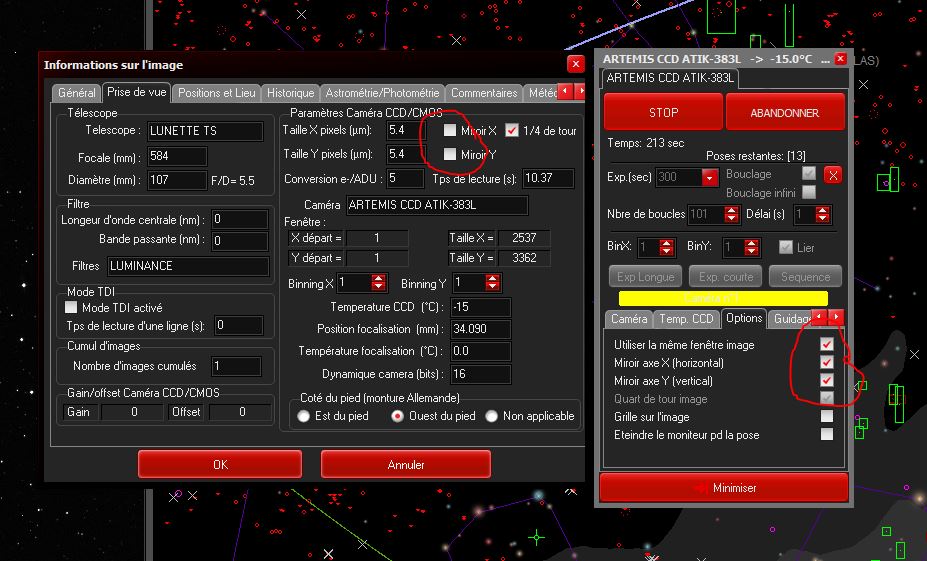The image size is (927, 561).
Task: Adjust the Délai (s) spinner
Action: (x=822, y=215)
